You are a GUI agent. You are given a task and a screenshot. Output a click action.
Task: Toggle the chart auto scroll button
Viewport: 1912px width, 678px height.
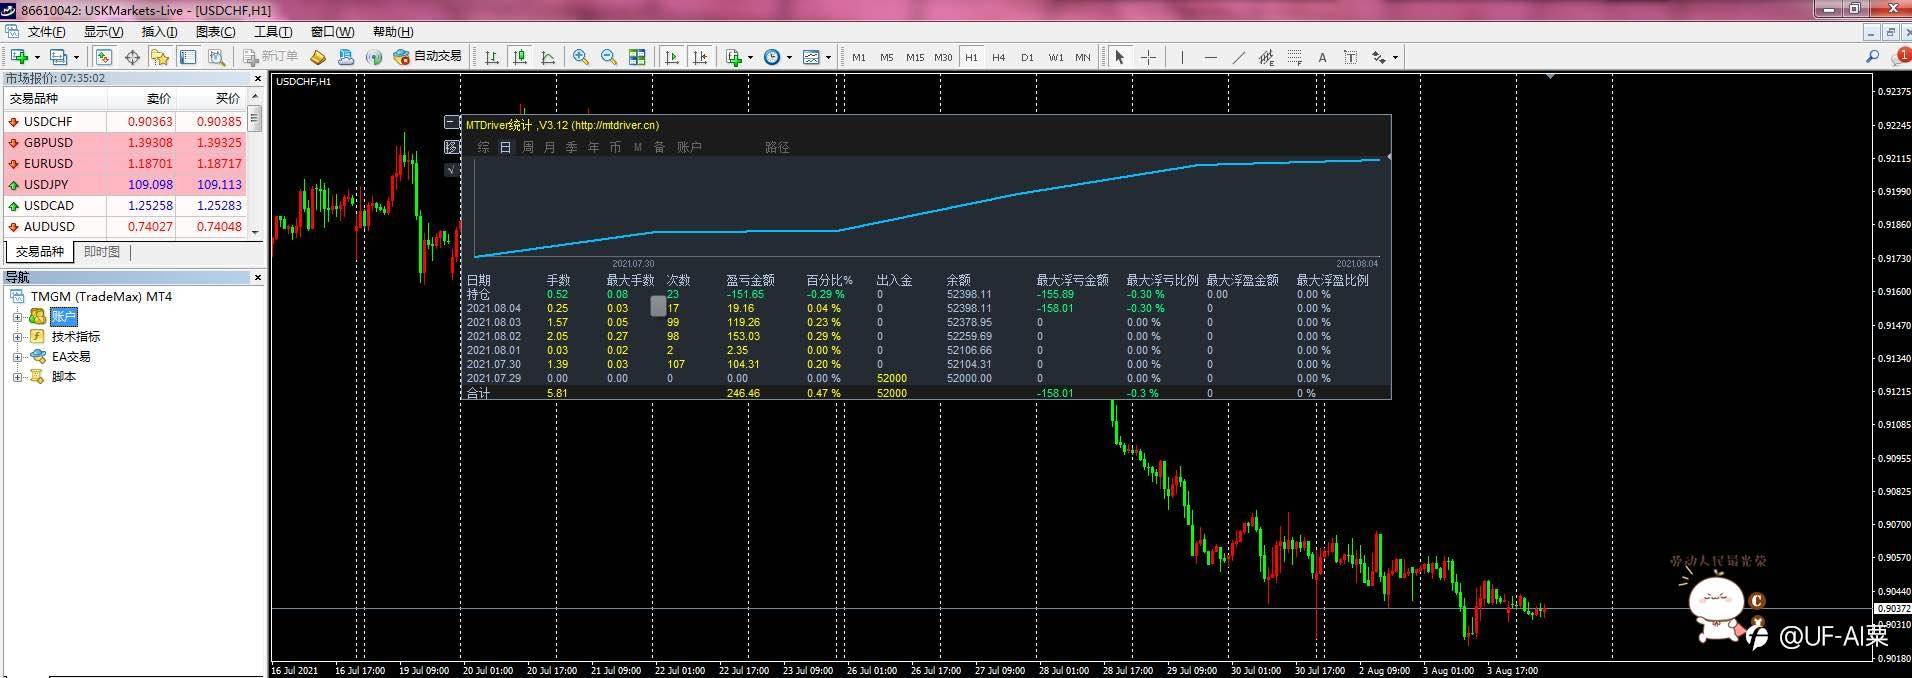pyautogui.click(x=672, y=57)
